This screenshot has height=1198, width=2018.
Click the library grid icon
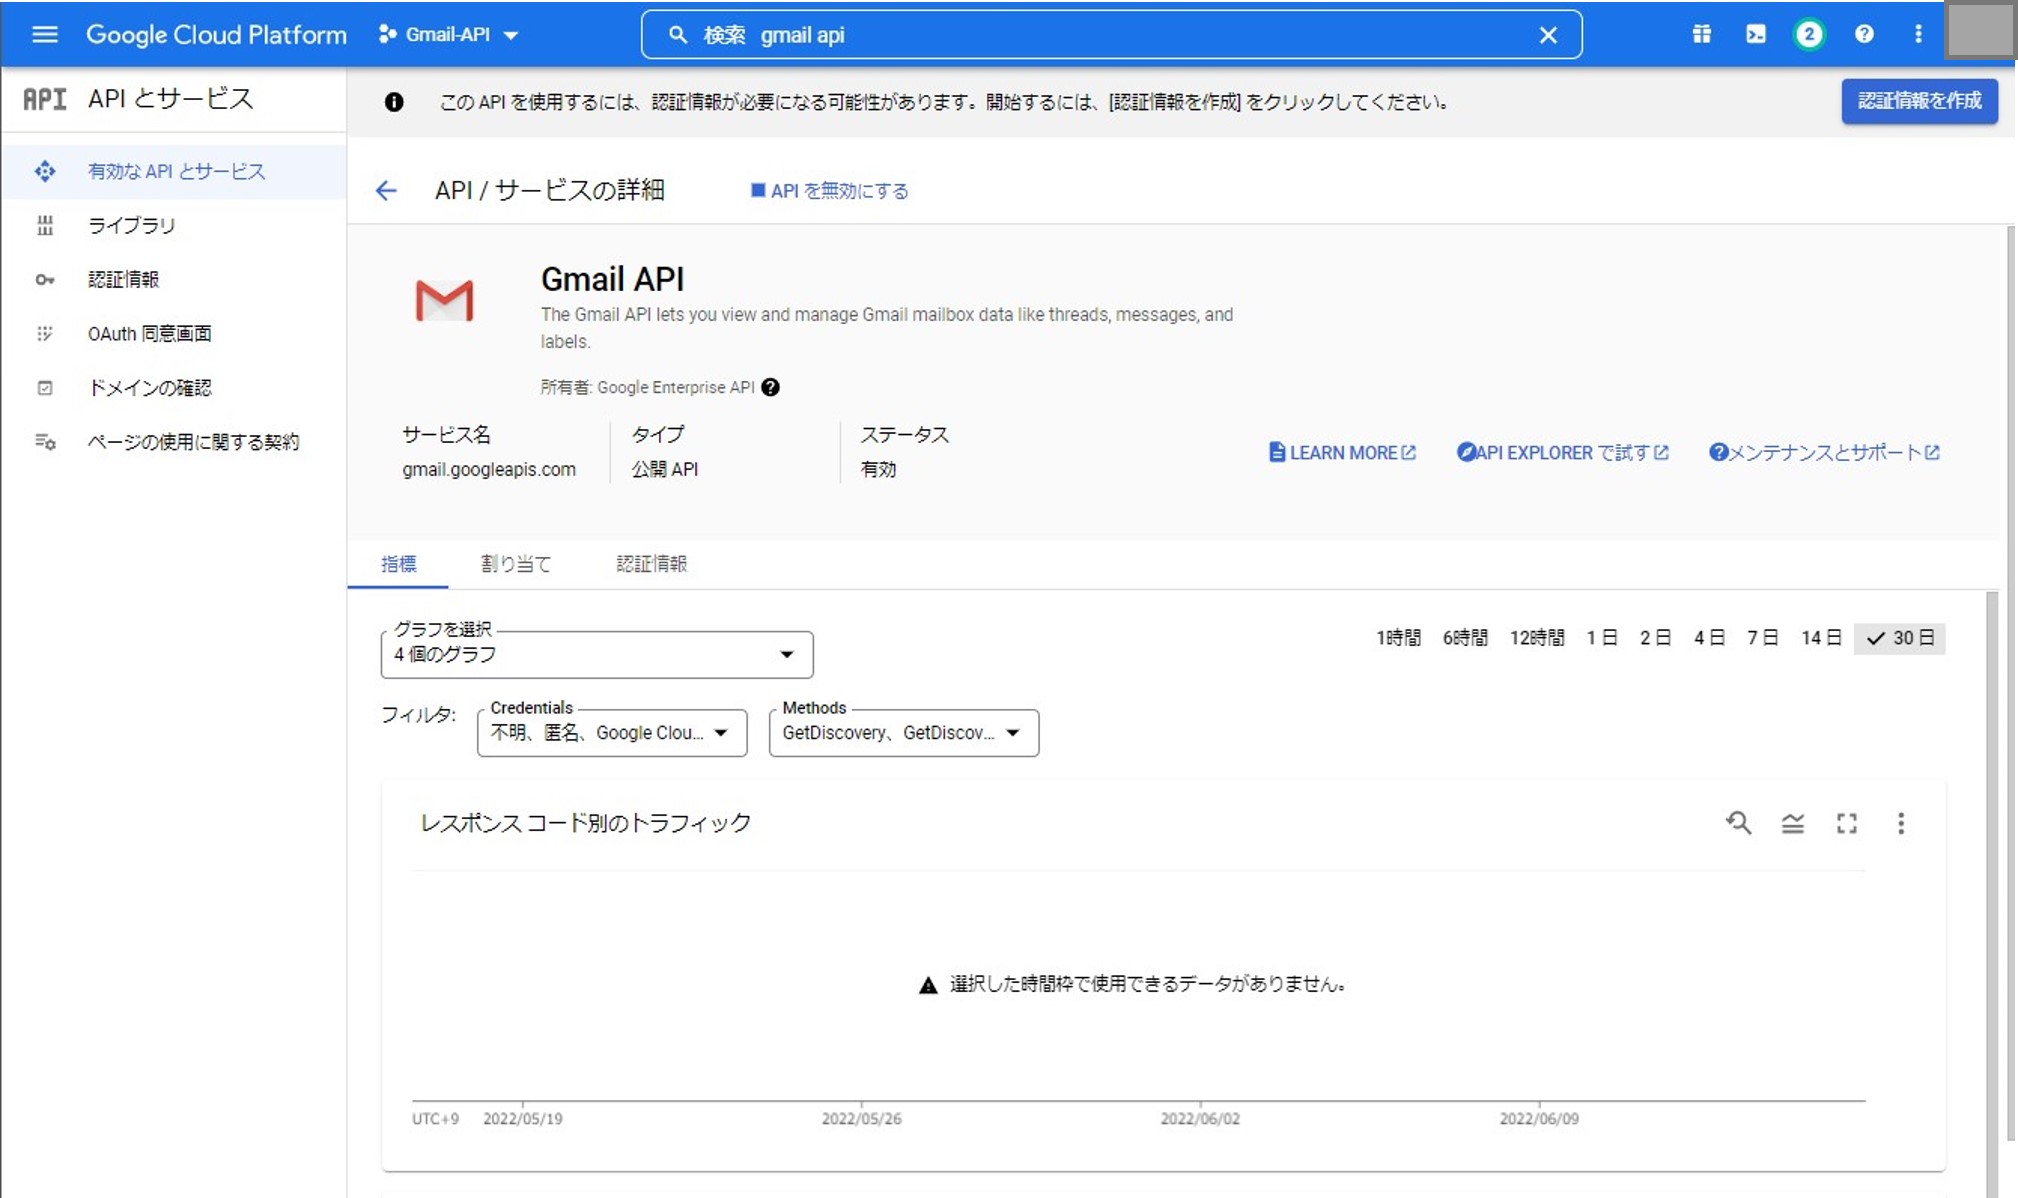(45, 226)
